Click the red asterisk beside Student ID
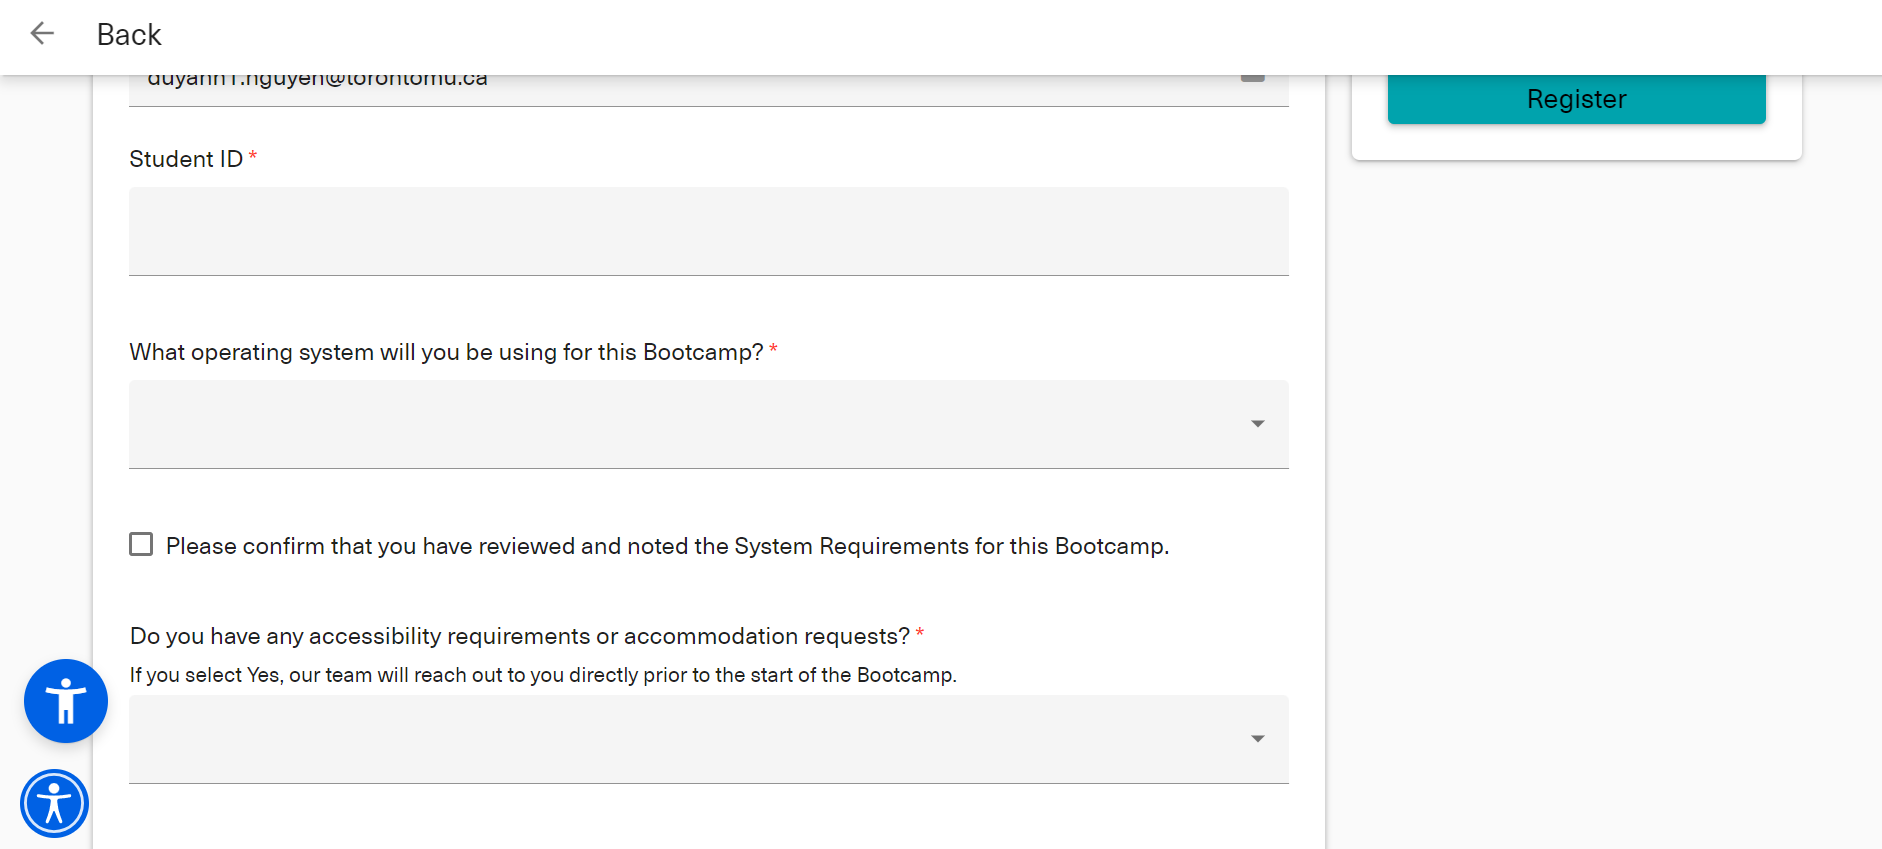The image size is (1882, 849). [x=253, y=156]
